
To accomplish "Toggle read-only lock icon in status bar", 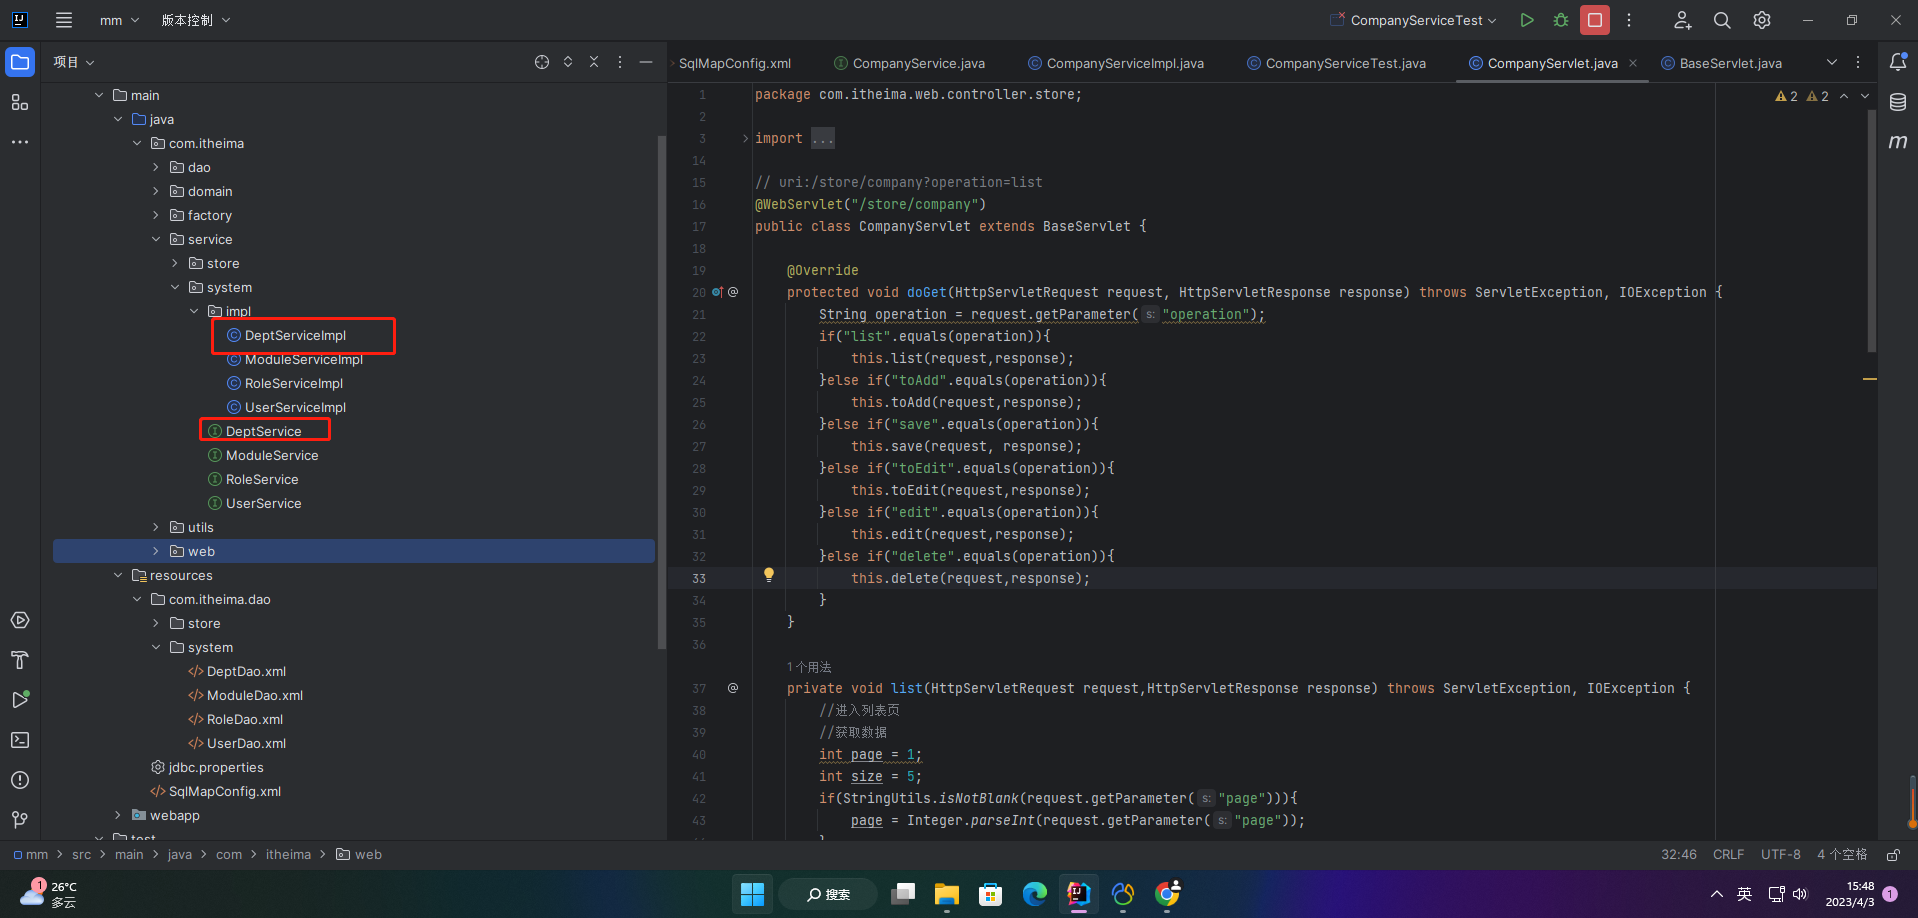I will (1893, 855).
